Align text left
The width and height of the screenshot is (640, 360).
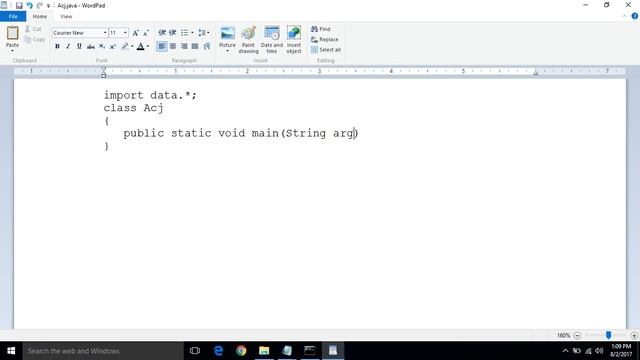(x=162, y=46)
